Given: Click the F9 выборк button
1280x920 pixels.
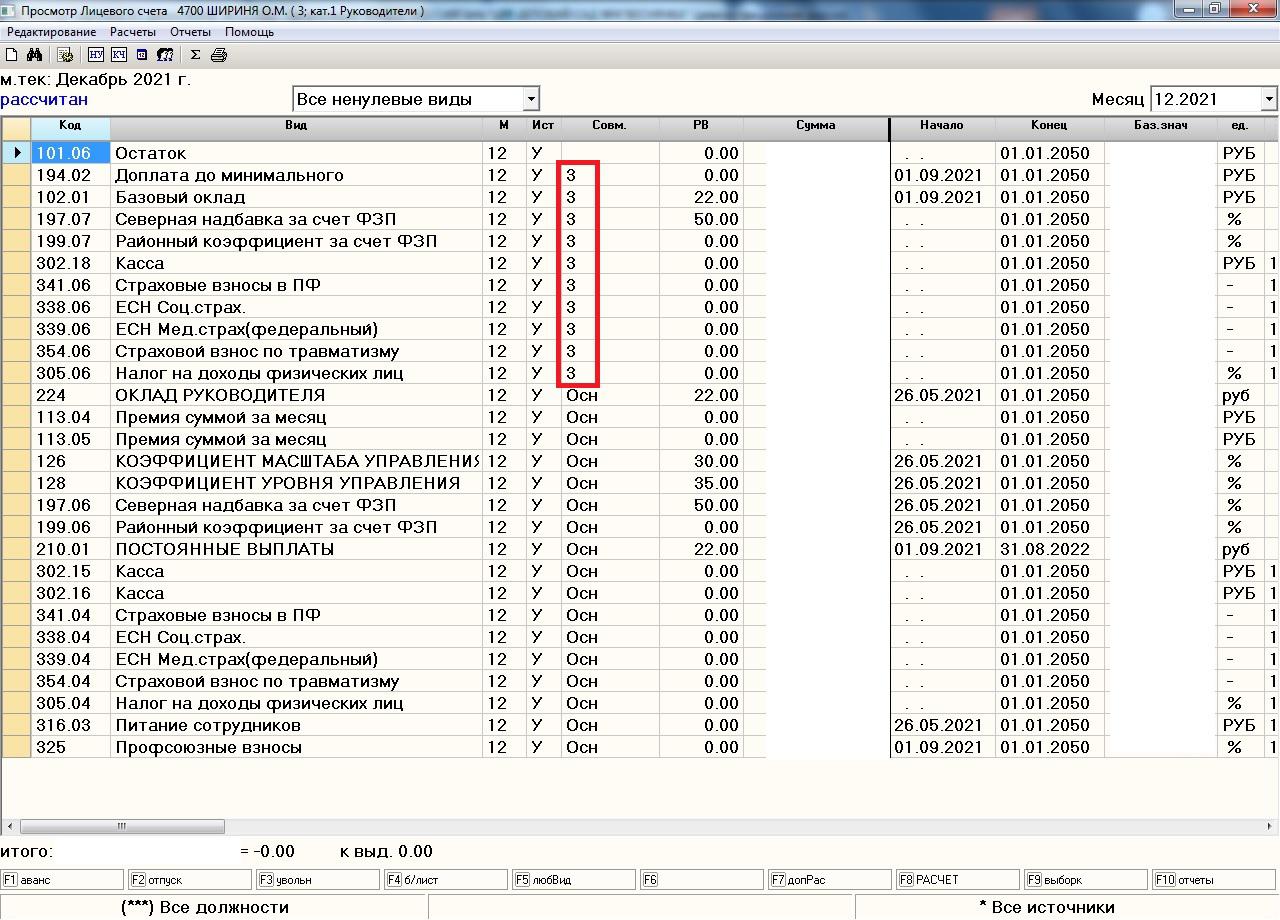Looking at the screenshot, I should (x=1086, y=880).
